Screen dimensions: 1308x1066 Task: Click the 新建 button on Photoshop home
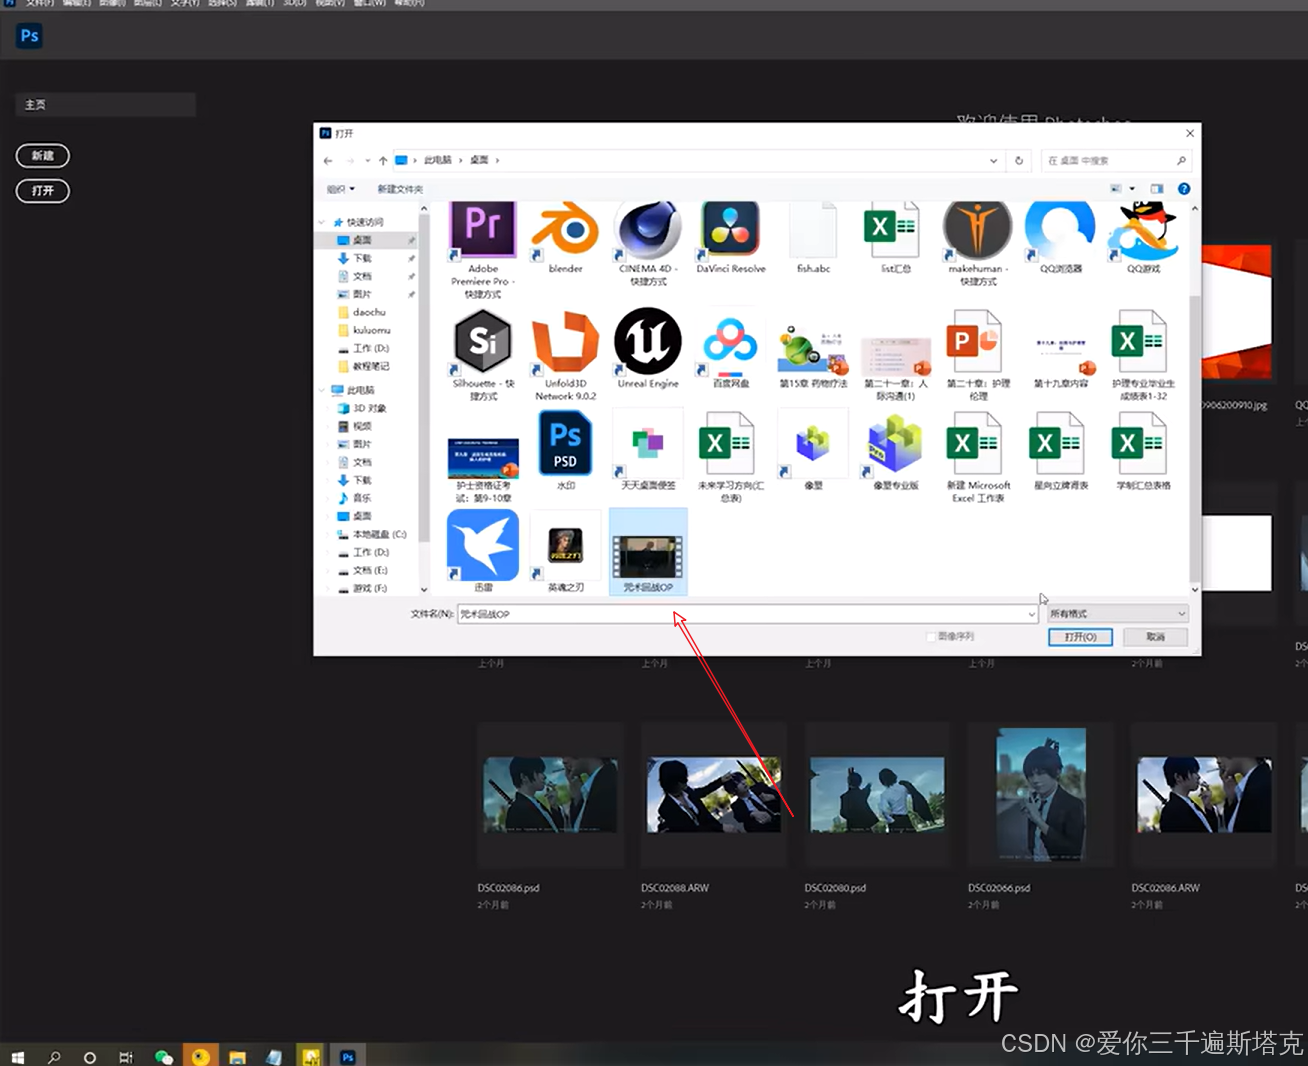click(43, 156)
